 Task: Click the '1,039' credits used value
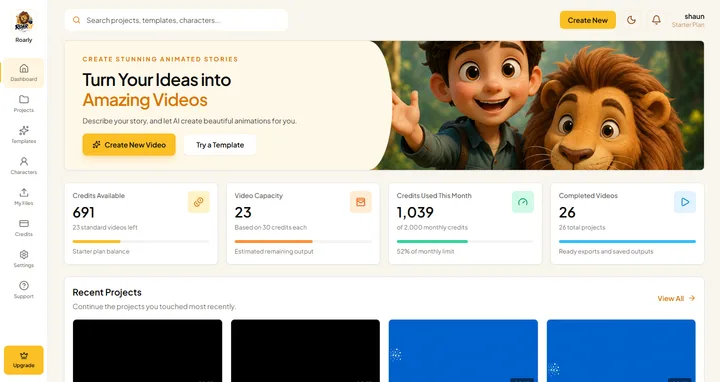(415, 213)
